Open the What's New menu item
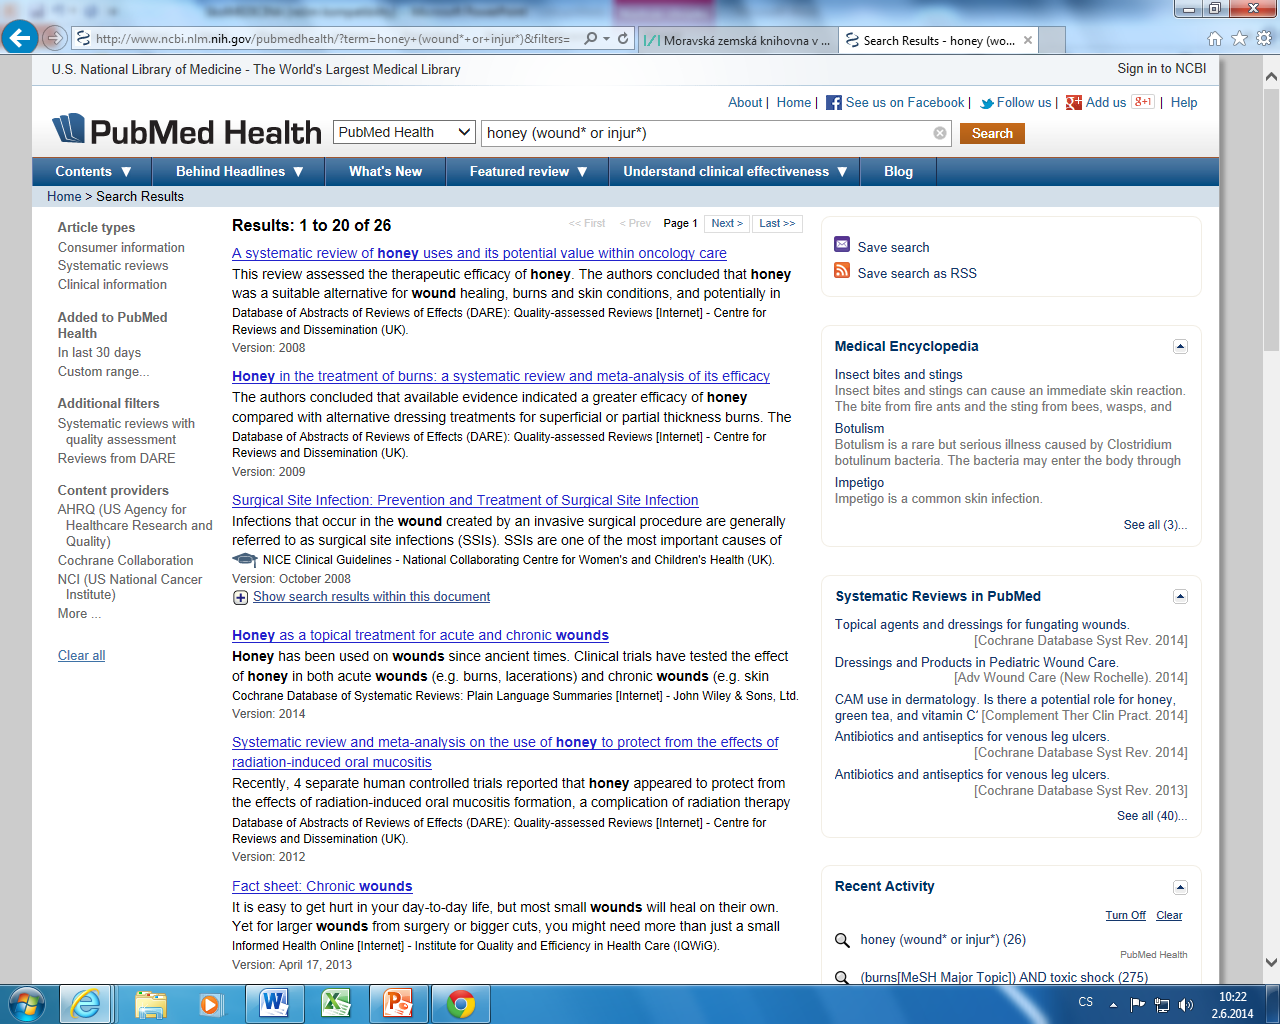 click(385, 172)
